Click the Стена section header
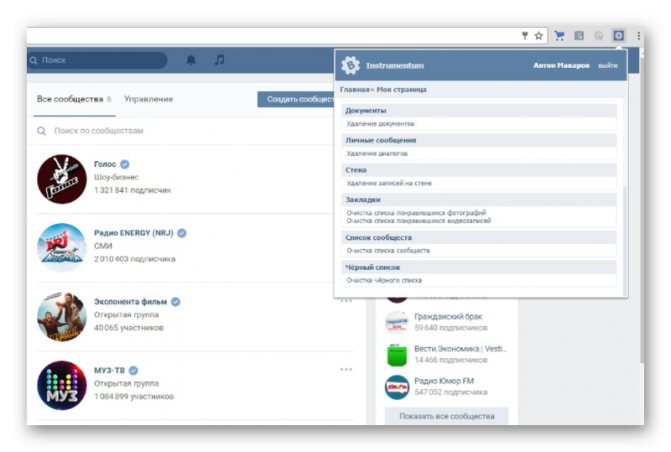Screen dimensions: 671x452 [x=479, y=170]
